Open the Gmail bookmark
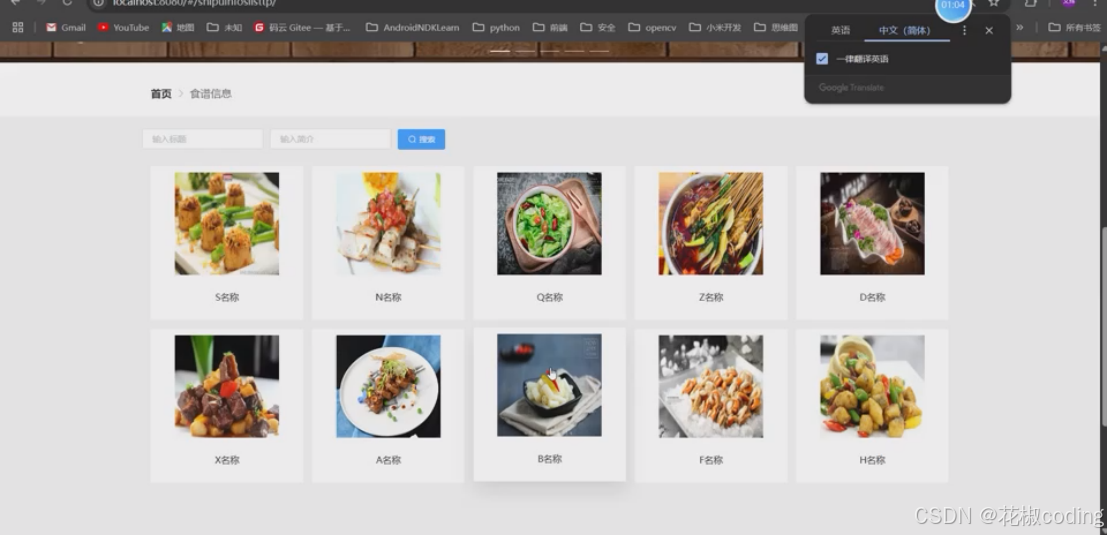Viewport: 1108px width, 536px height. point(66,28)
